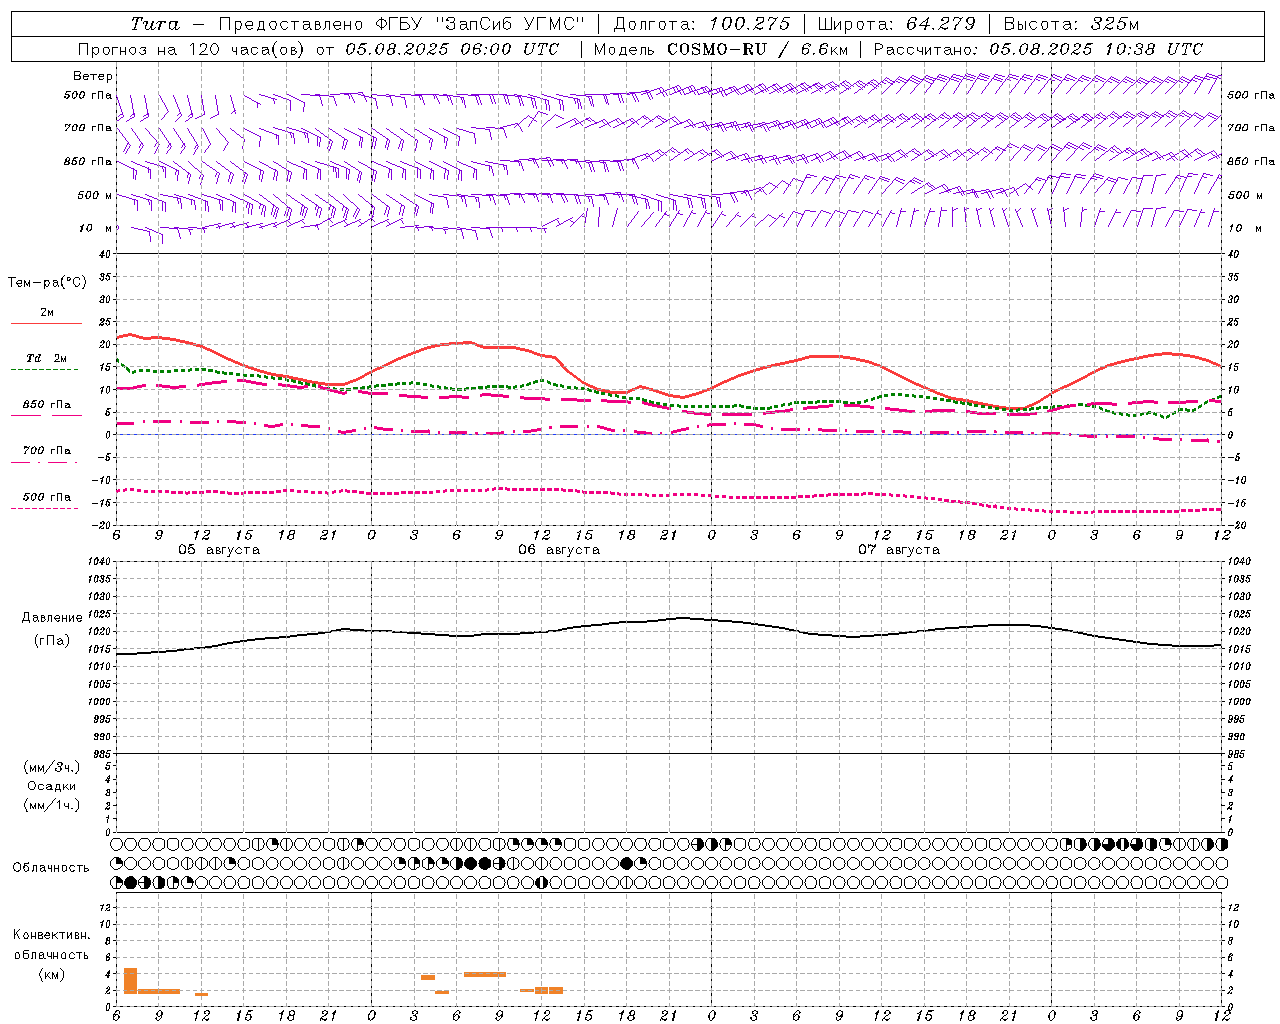Click the solid legend line under "2м"

(x=46, y=324)
